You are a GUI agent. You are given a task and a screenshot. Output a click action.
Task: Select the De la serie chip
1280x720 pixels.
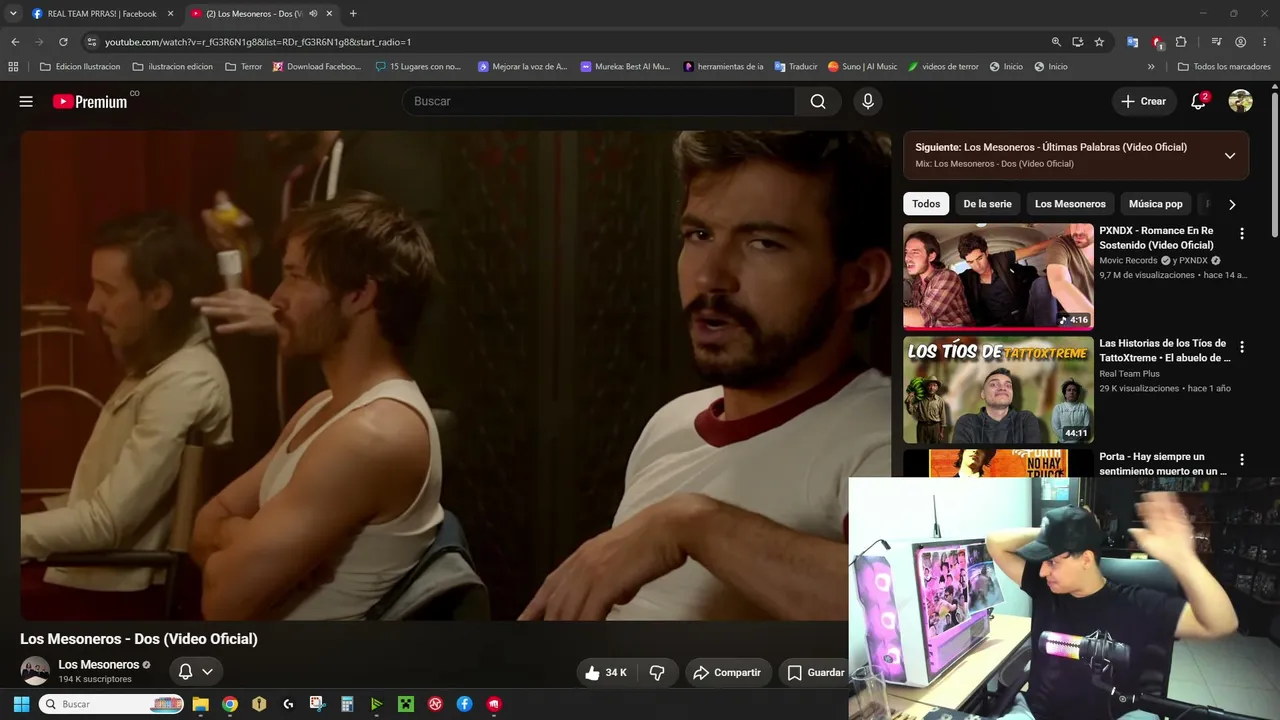(987, 204)
